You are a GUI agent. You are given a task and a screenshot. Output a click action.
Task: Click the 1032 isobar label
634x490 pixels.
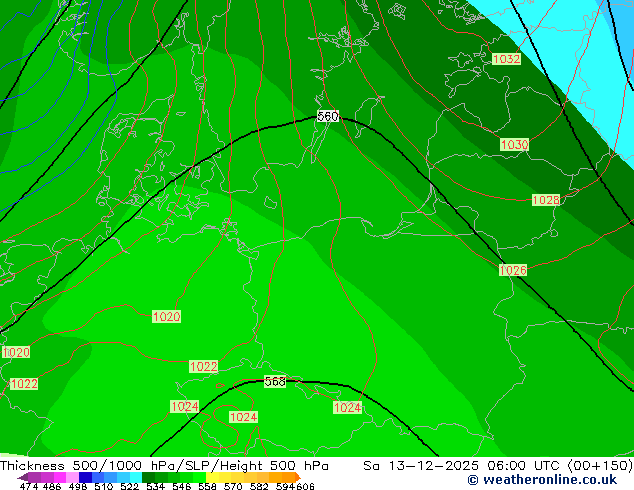506,59
